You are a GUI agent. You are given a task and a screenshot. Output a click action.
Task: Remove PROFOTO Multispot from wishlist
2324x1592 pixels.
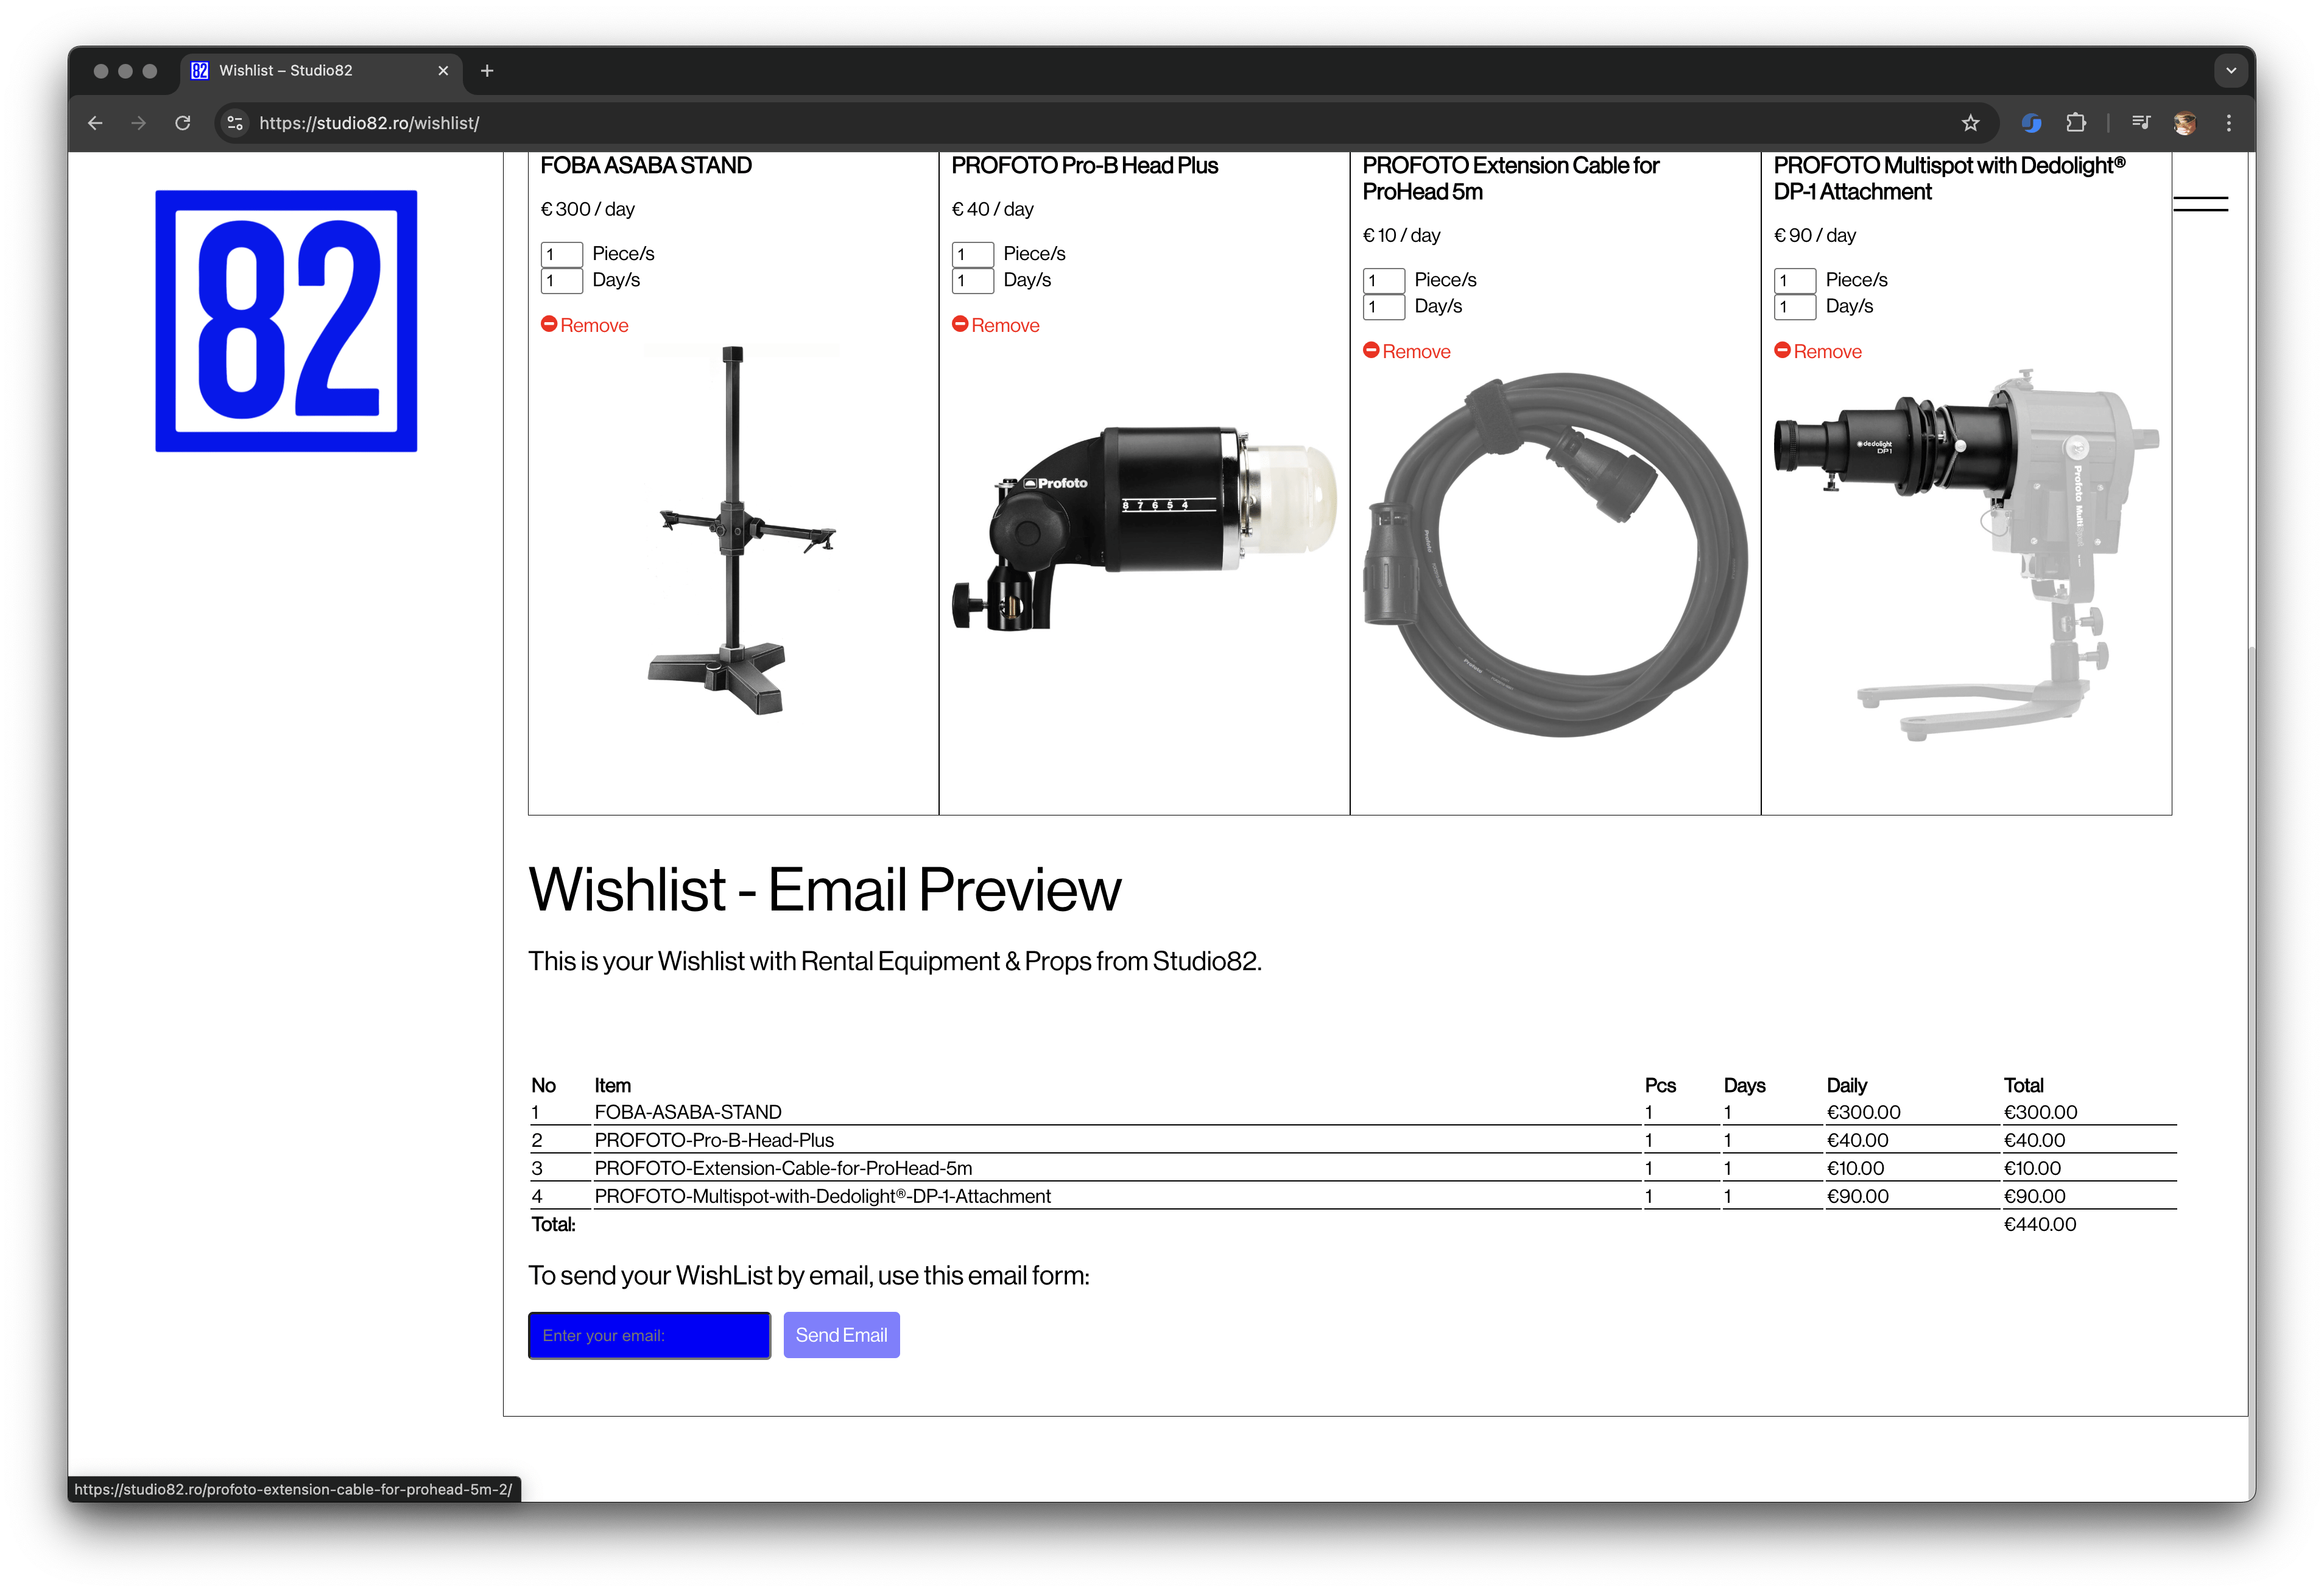pyautogui.click(x=1817, y=351)
